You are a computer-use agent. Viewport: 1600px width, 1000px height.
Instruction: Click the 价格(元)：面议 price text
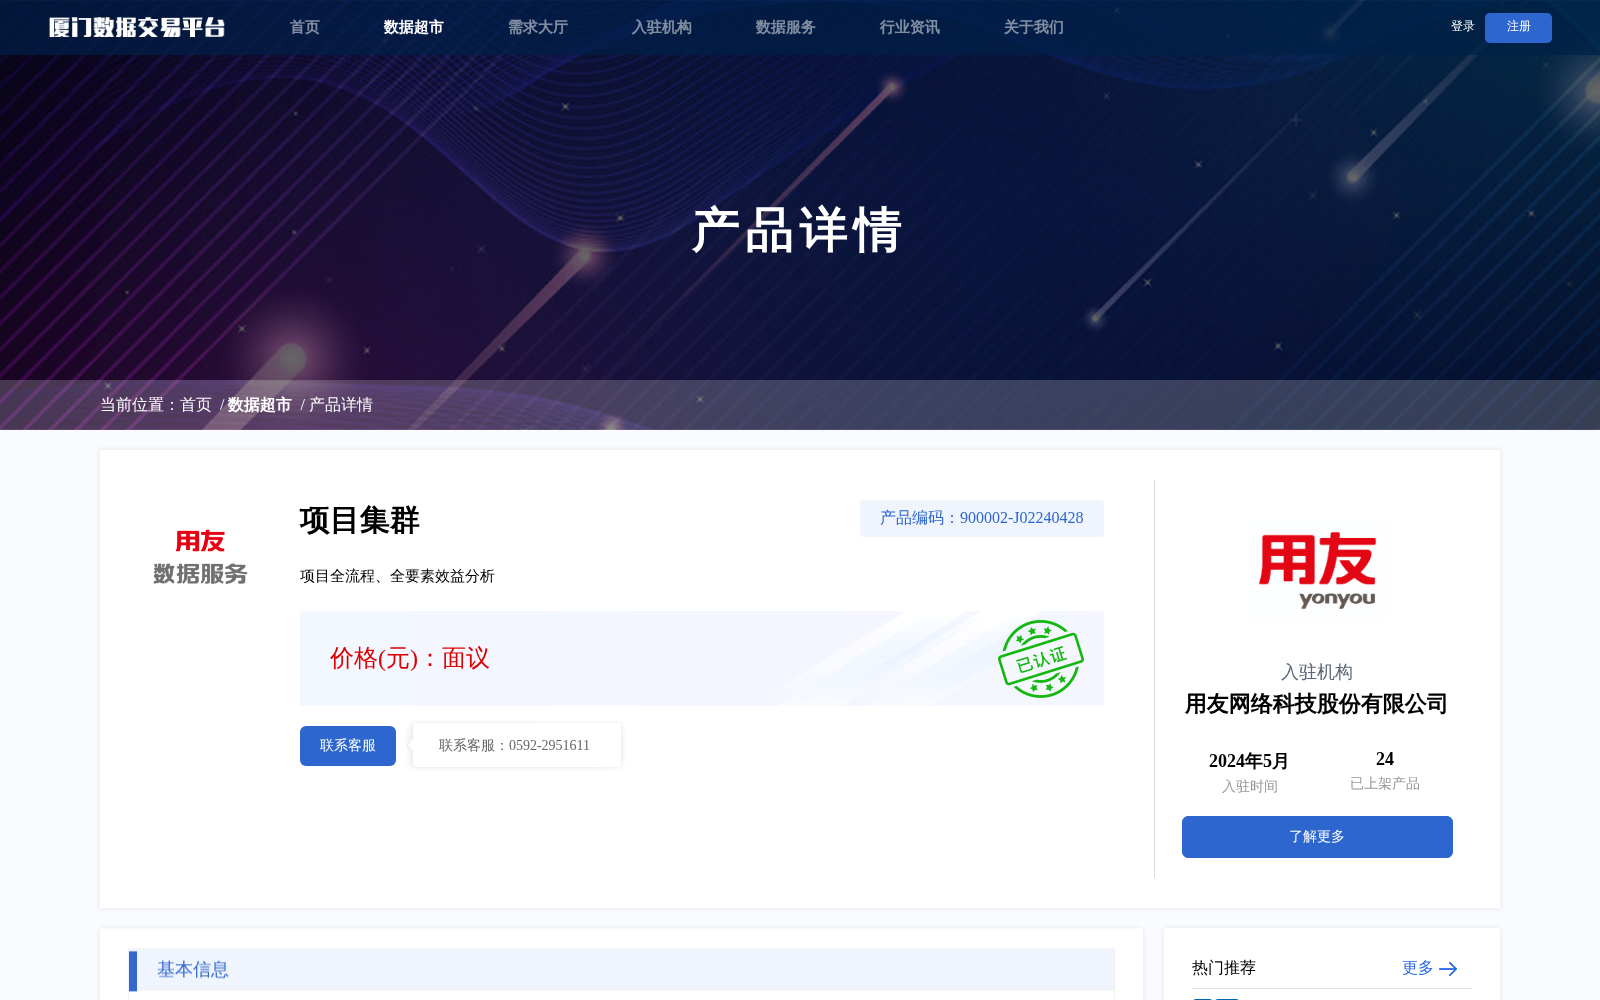pos(410,658)
